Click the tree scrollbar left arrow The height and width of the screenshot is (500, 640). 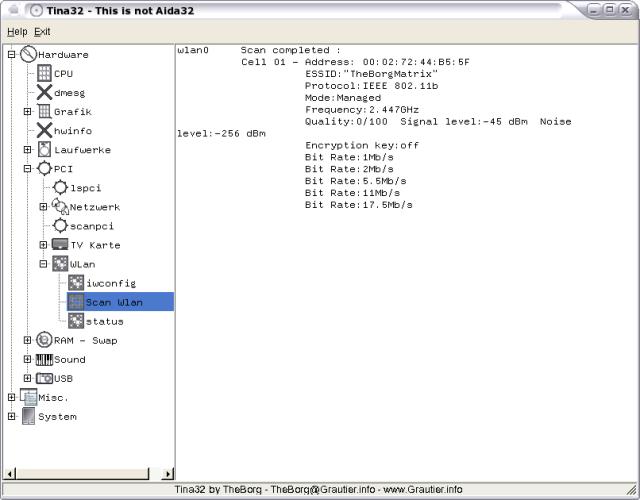pos(10,473)
